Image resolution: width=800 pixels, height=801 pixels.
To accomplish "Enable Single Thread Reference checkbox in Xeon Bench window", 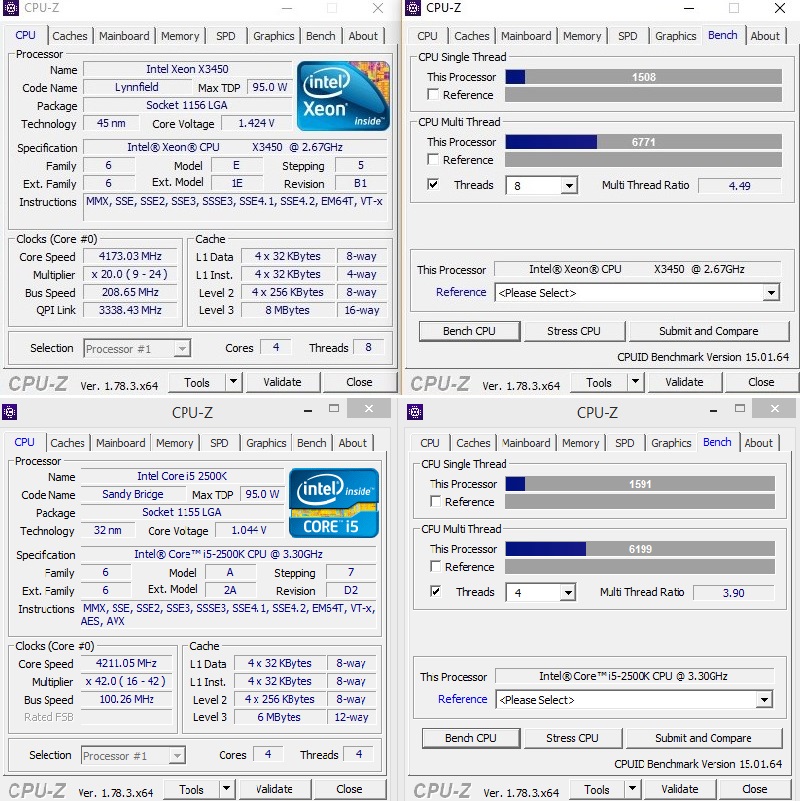I will click(x=433, y=95).
